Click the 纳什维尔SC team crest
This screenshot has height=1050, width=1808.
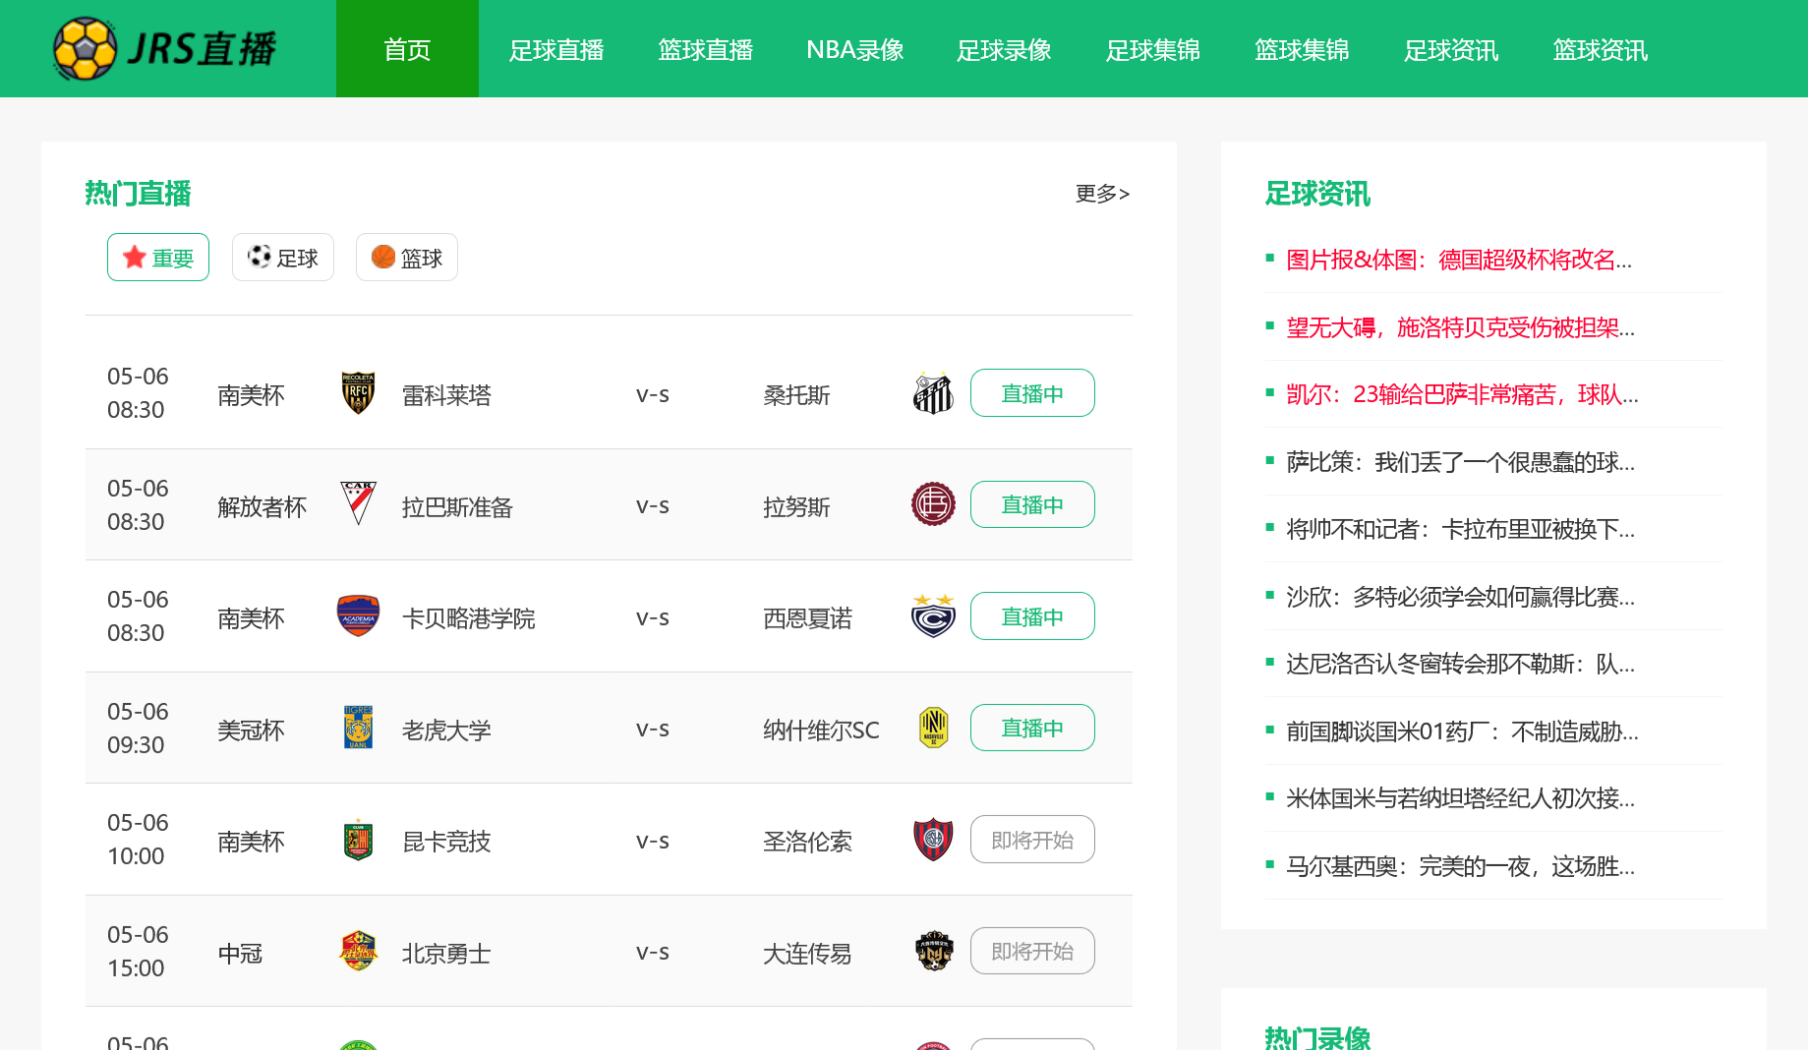pos(933,727)
